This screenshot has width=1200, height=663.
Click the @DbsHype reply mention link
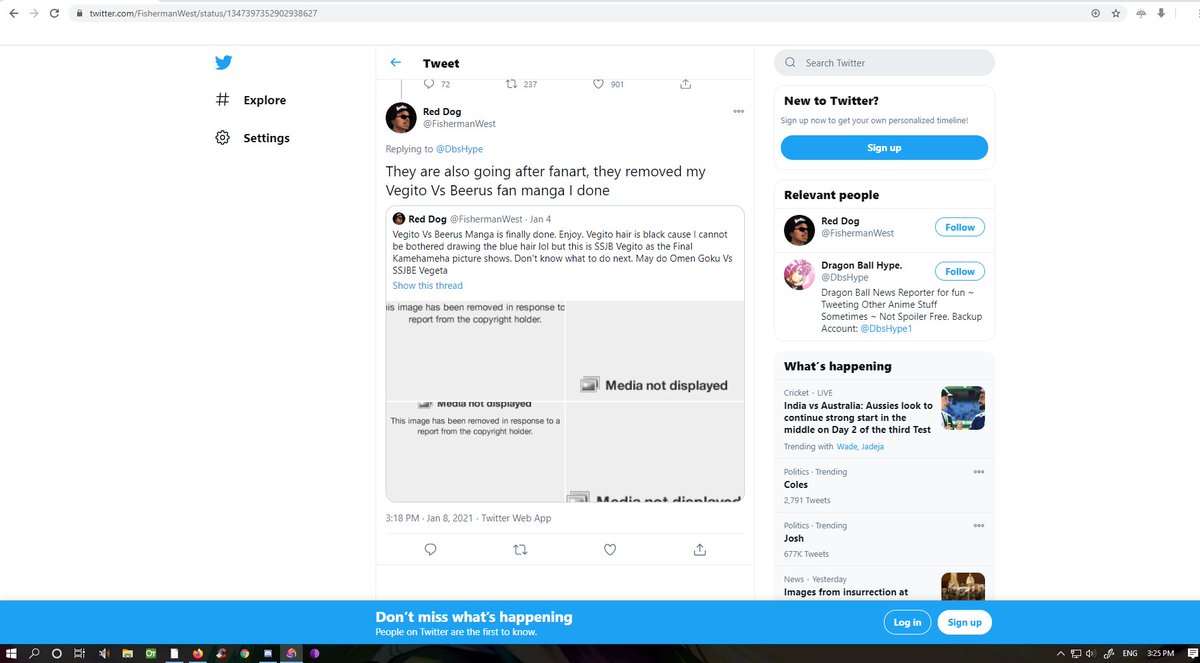[459, 149]
